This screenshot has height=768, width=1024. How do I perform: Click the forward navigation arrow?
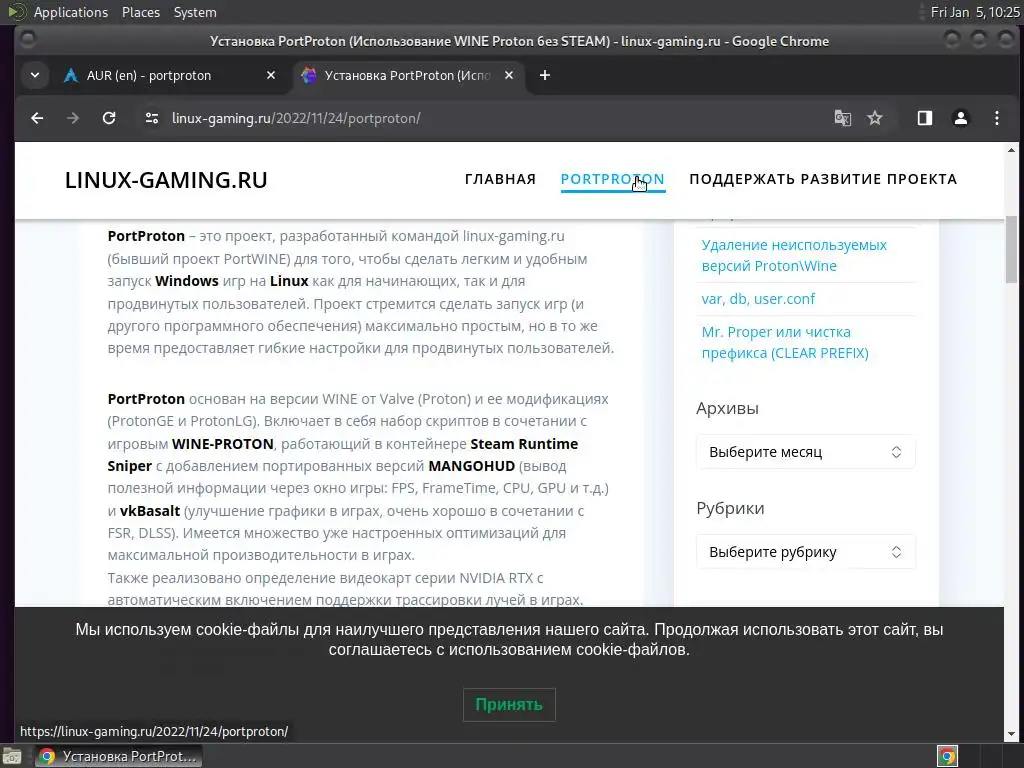73,118
